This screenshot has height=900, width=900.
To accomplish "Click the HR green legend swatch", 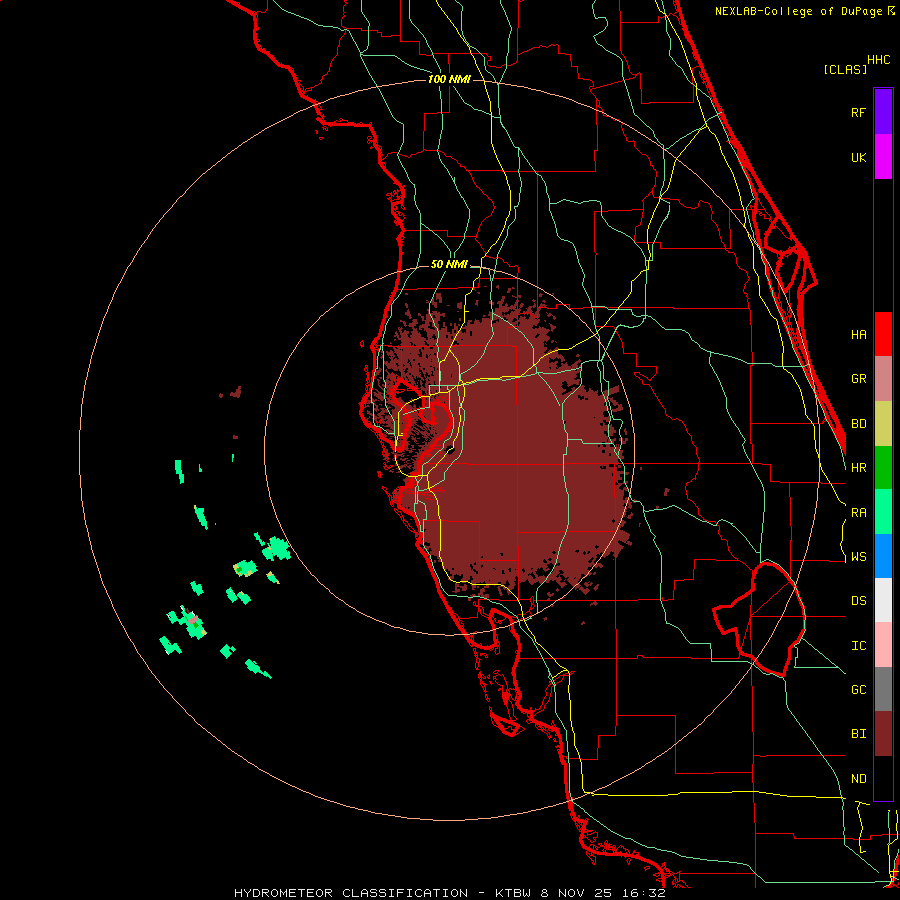I will (x=883, y=468).
